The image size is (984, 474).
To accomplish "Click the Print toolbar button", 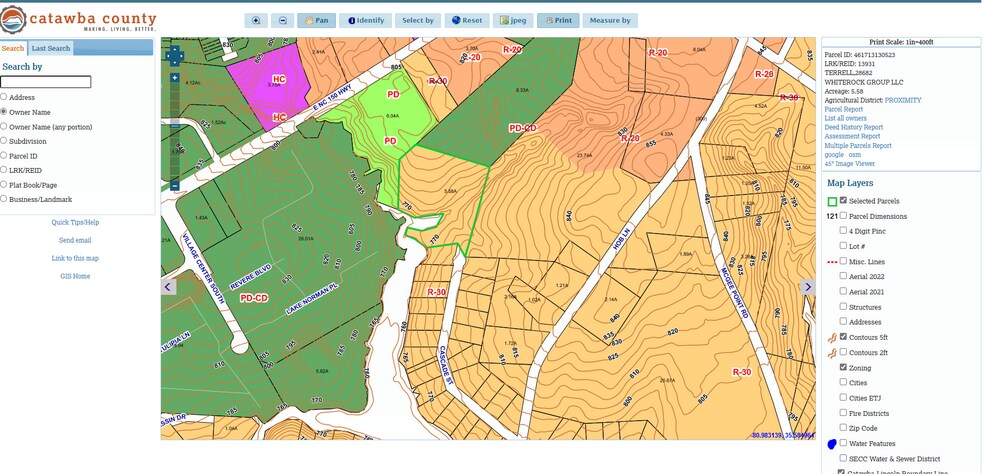I will 557,20.
